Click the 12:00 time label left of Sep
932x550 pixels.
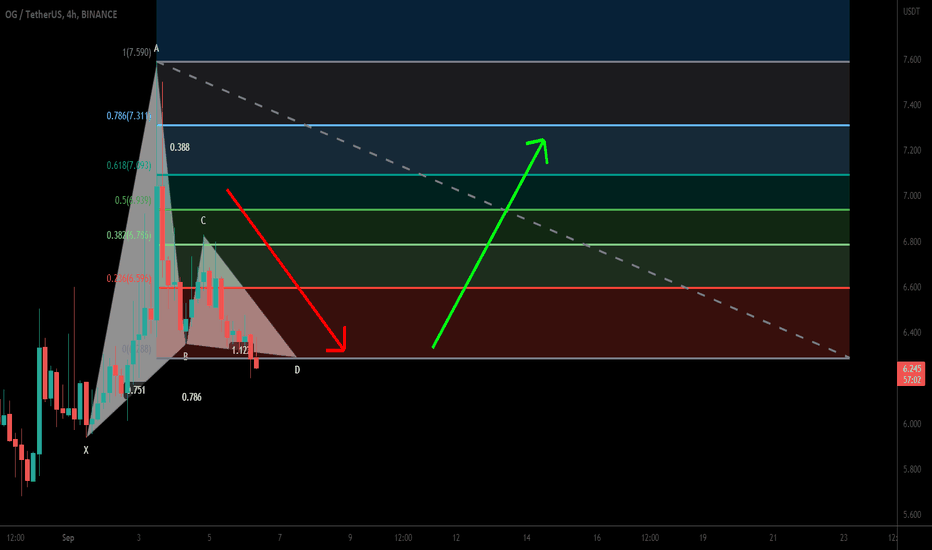tap(15, 538)
